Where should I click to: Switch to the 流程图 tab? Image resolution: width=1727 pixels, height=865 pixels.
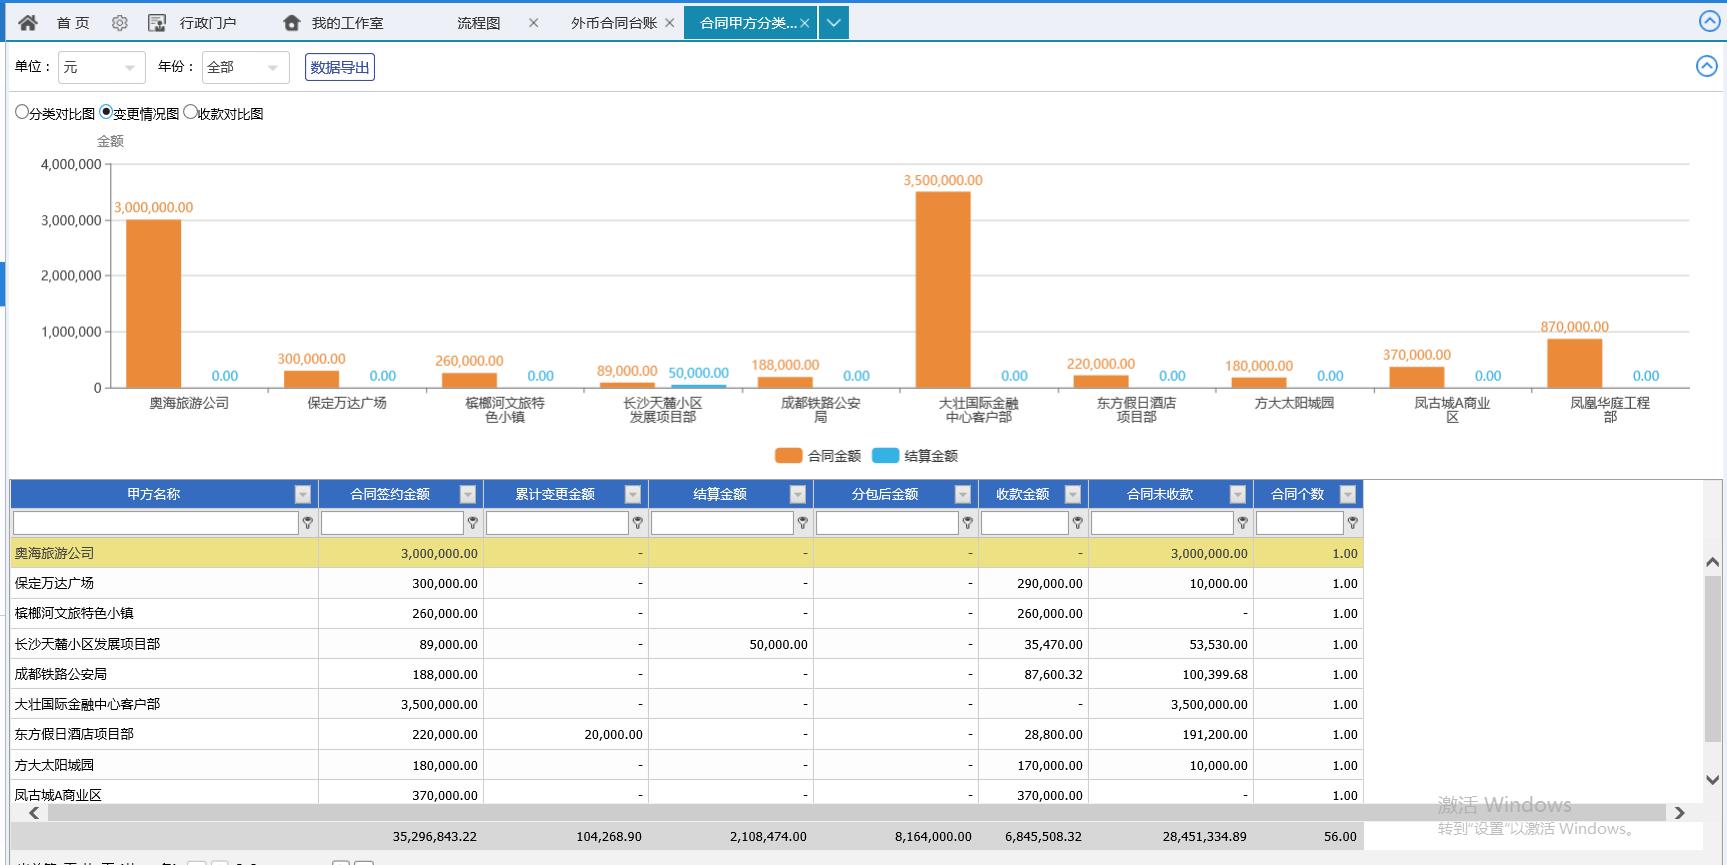point(478,23)
